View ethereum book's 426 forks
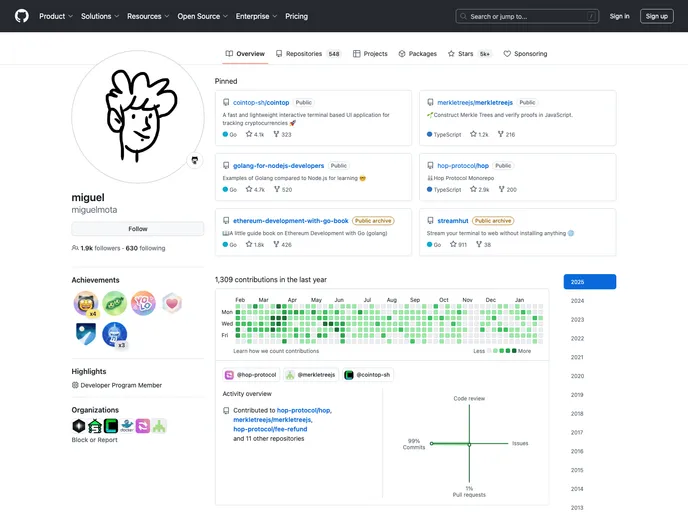Viewport: 688px width, 512px height. tap(282, 244)
